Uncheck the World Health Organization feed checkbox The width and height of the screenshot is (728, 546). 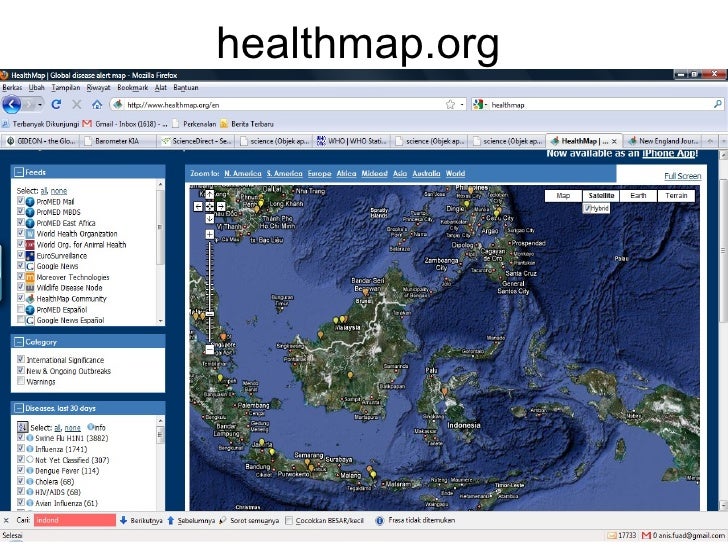20,233
